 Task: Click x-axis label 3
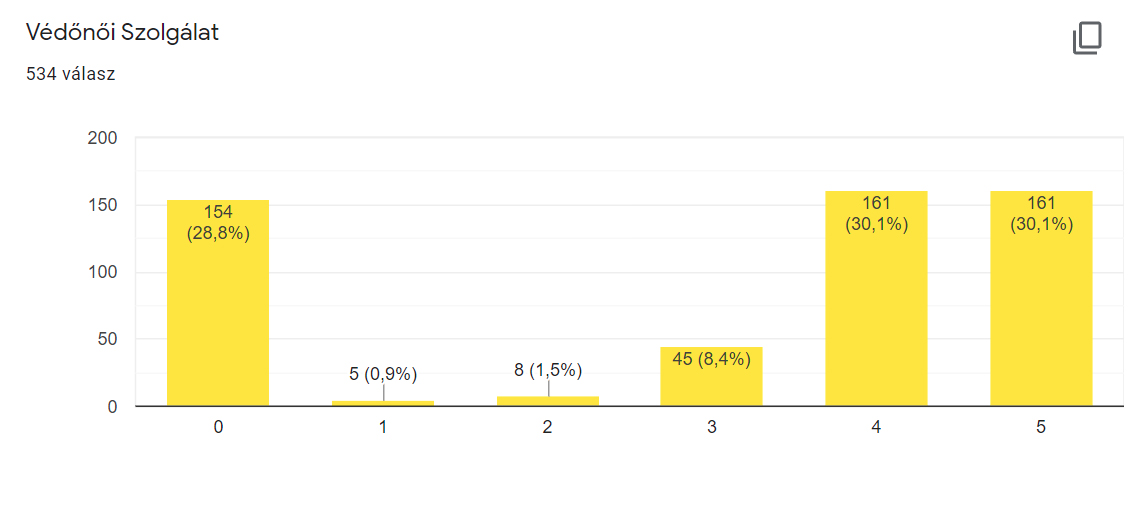click(712, 428)
